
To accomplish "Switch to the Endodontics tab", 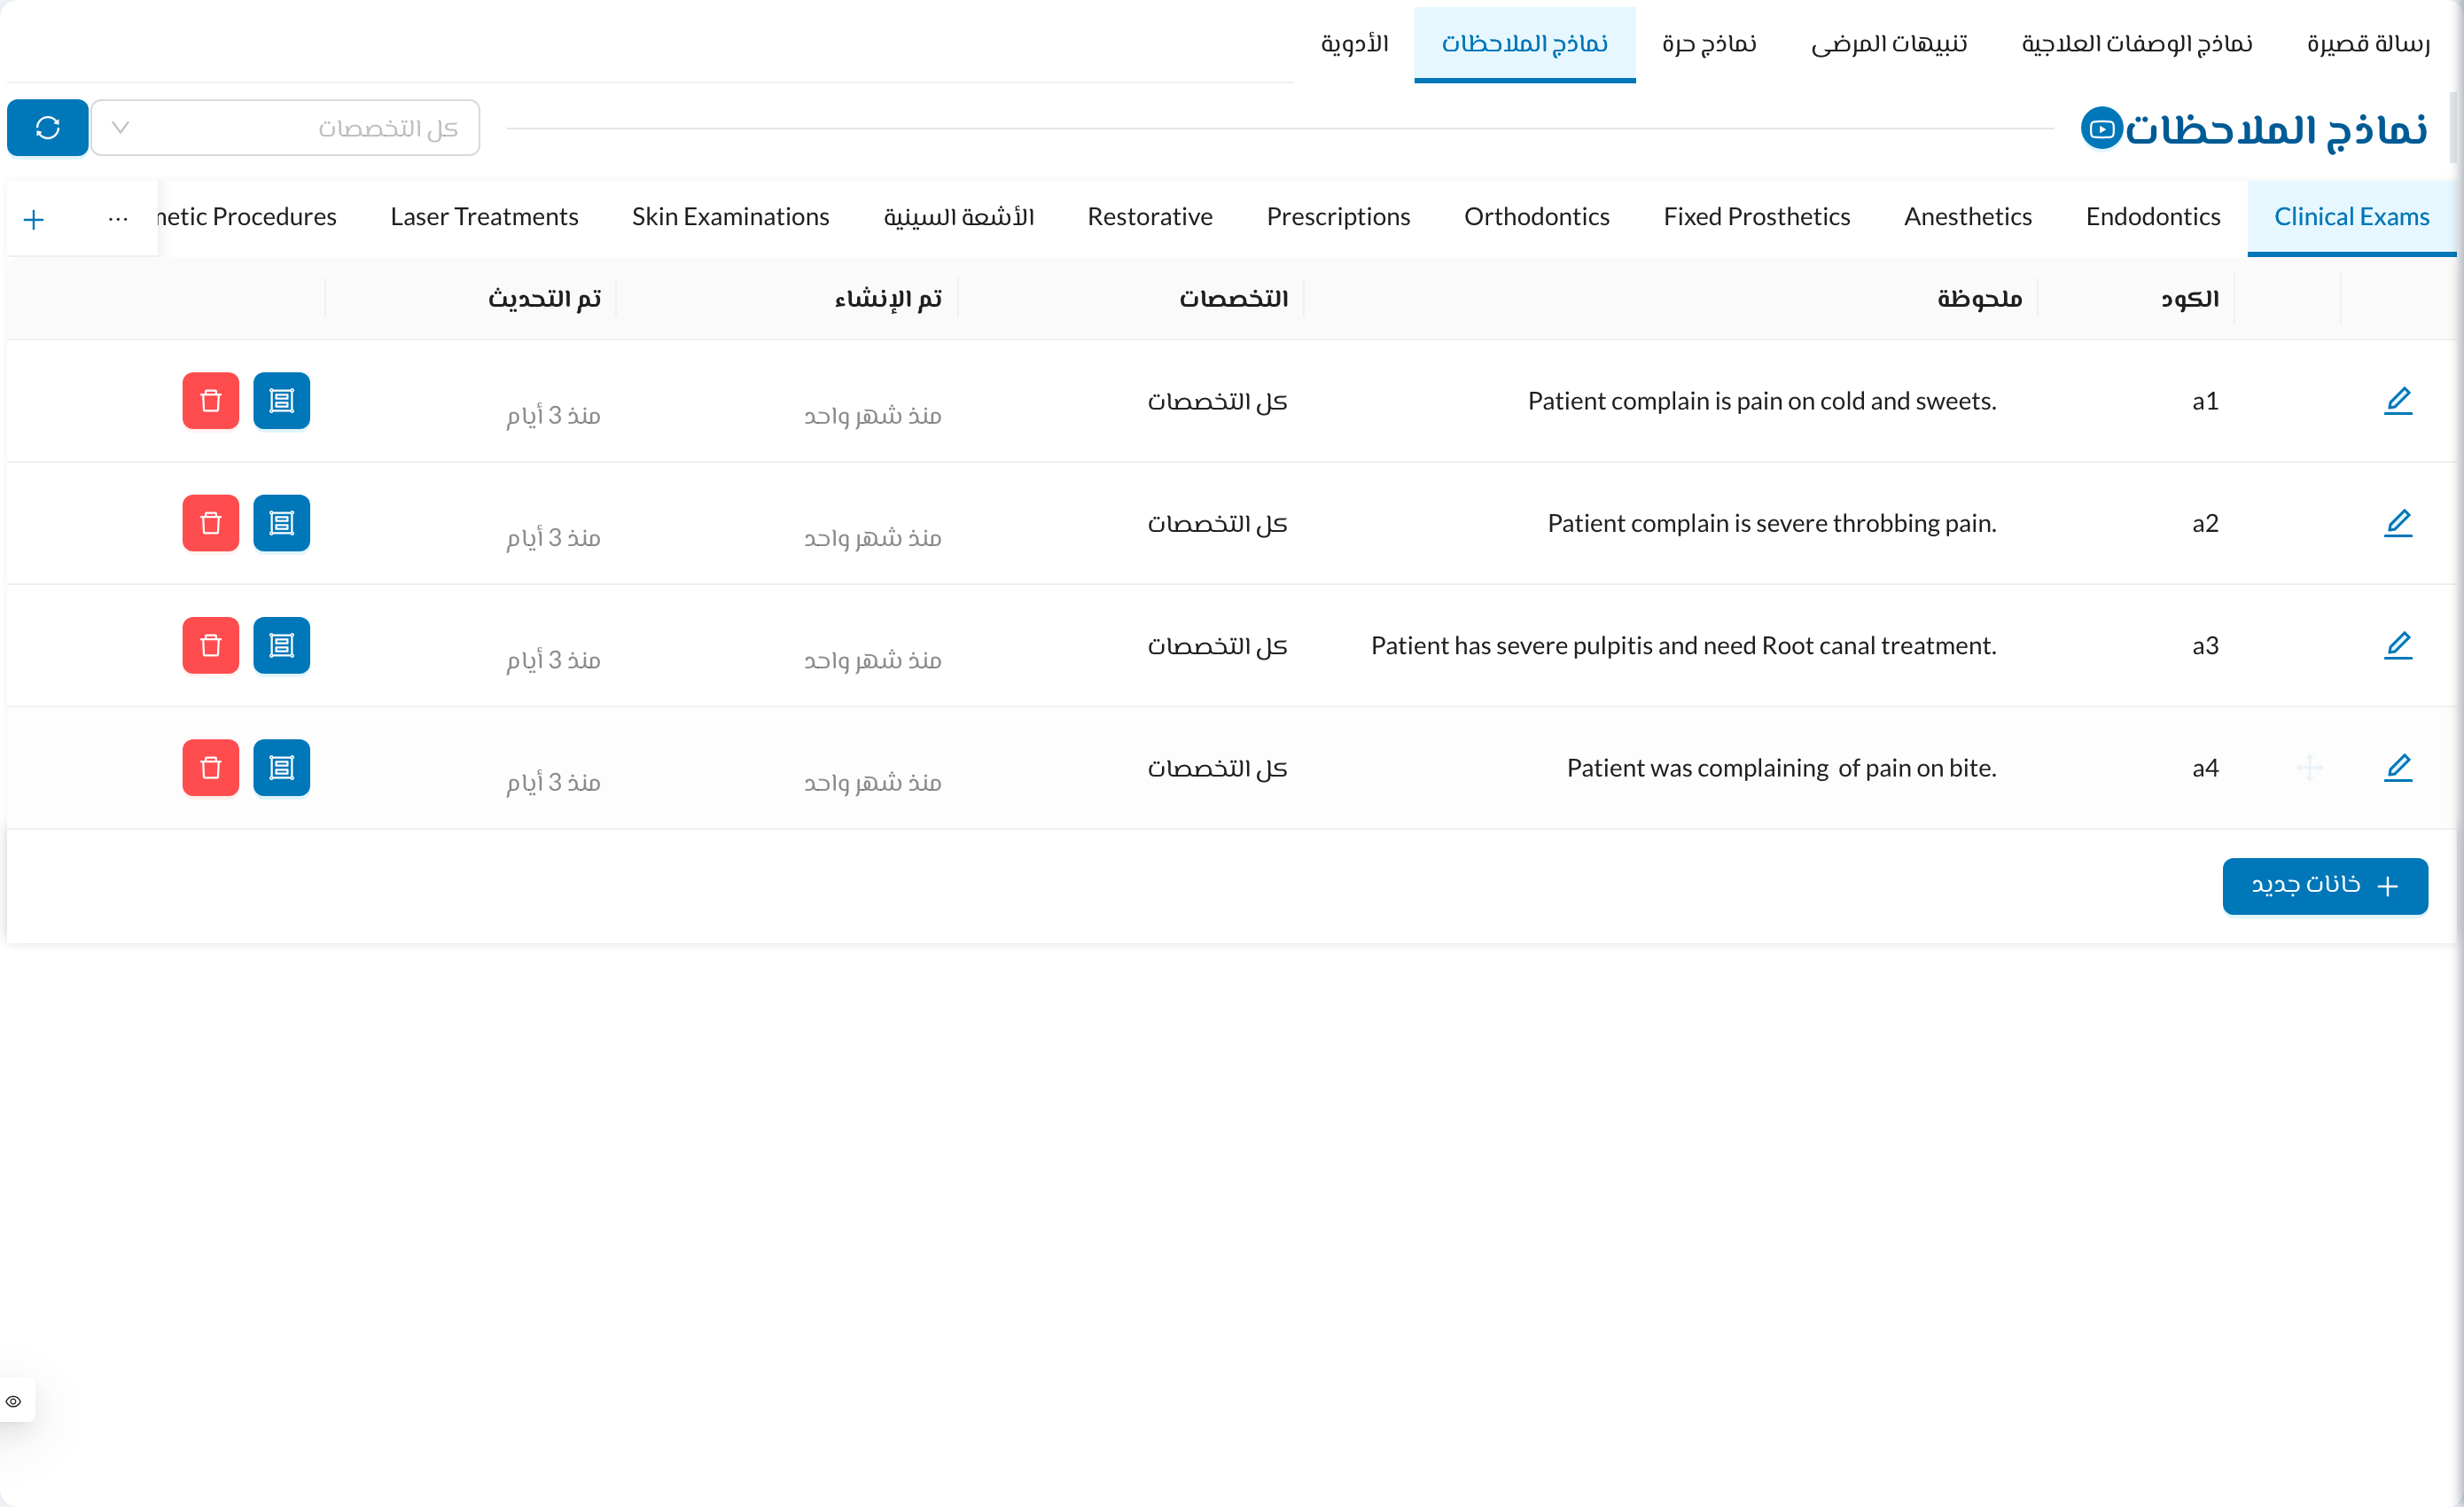I will [x=2152, y=217].
